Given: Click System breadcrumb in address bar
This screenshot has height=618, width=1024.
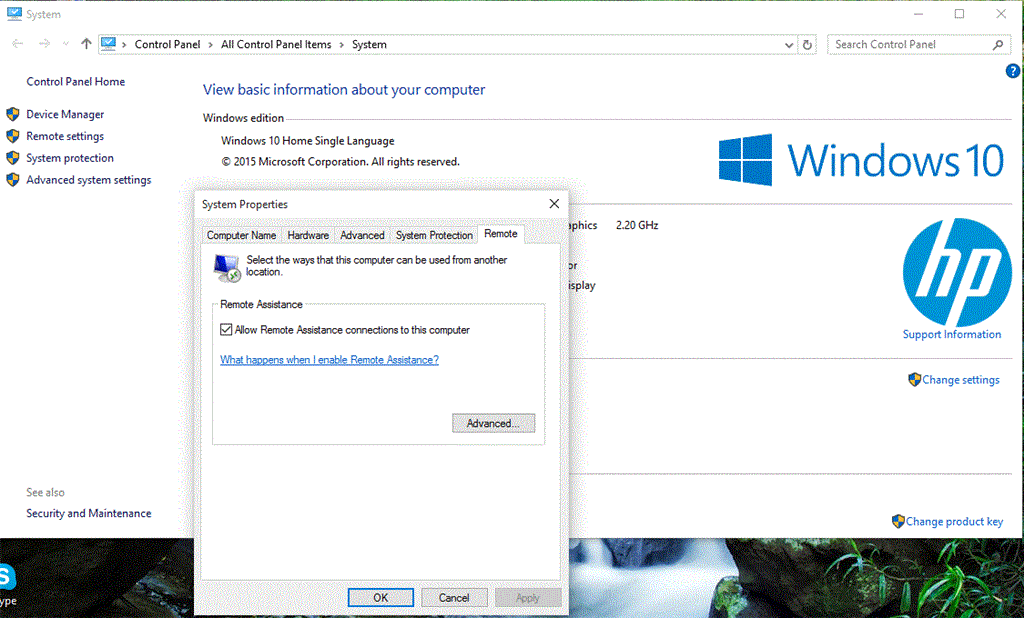Looking at the screenshot, I should (x=369, y=44).
